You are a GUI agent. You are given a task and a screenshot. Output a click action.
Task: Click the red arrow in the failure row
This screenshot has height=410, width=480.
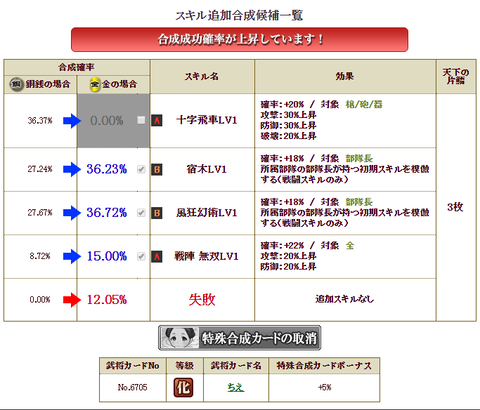pos(72,300)
